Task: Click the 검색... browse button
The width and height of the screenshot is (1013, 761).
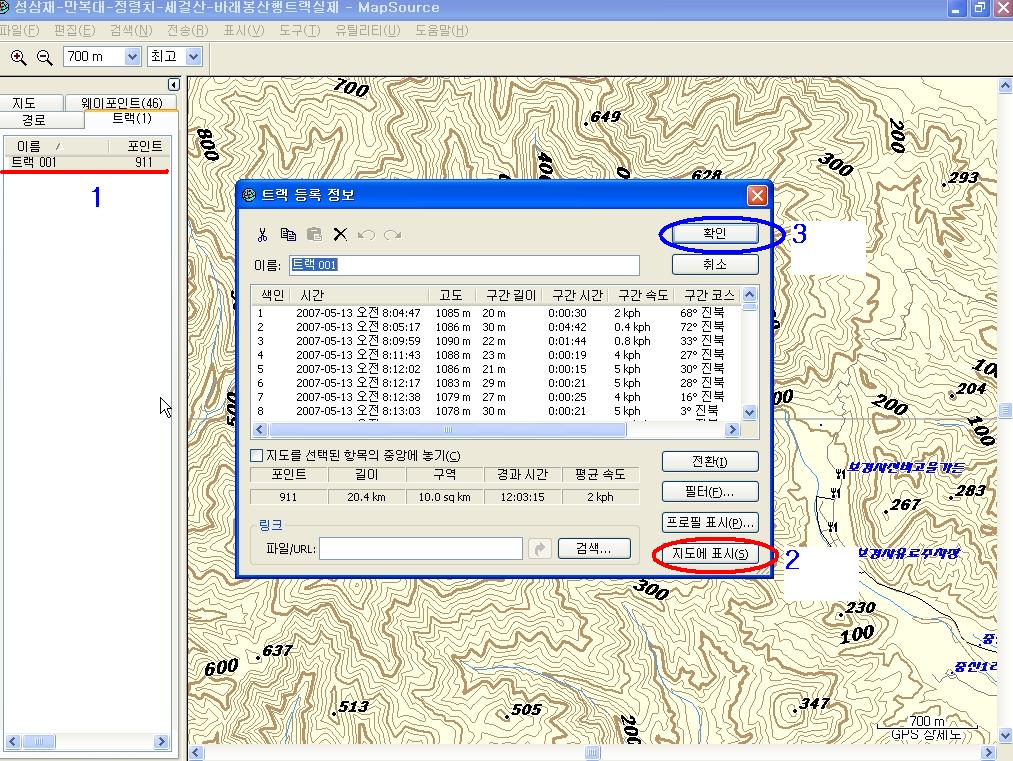Action: pyautogui.click(x=594, y=548)
